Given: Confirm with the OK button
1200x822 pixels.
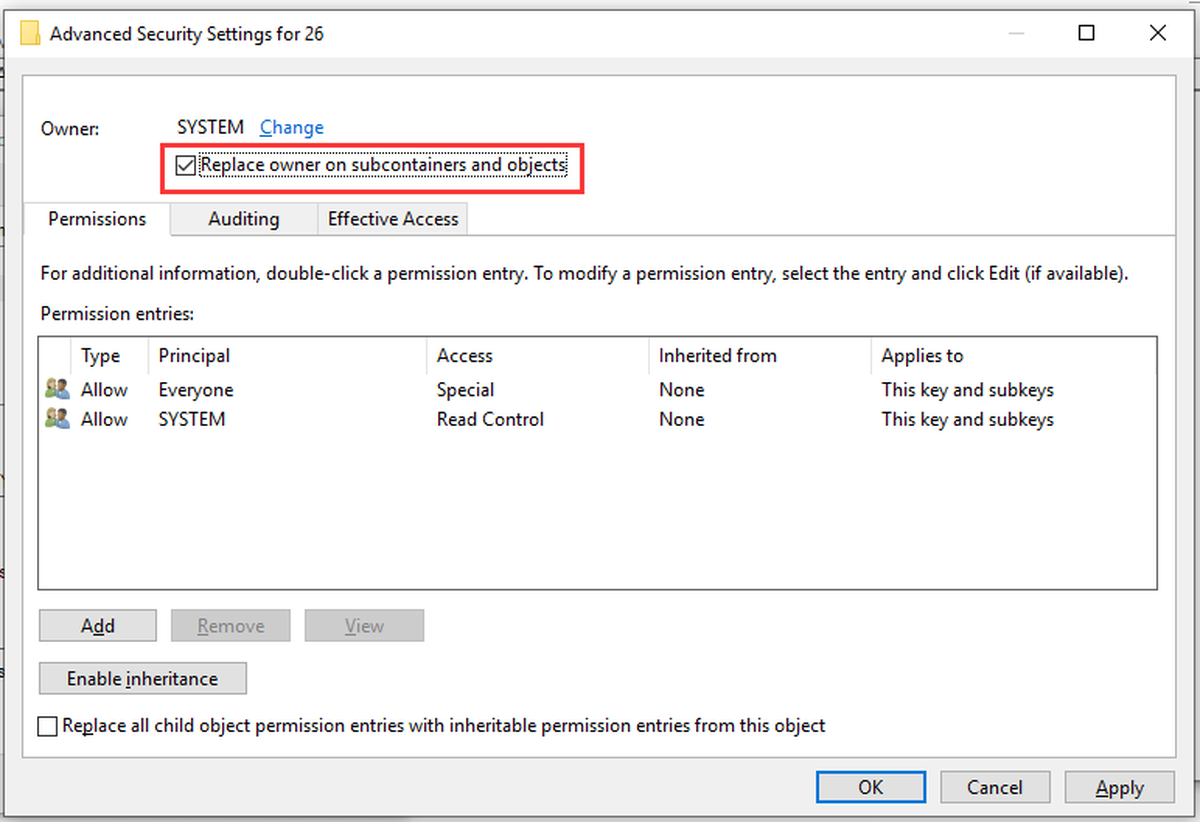Looking at the screenshot, I should pos(871,787).
